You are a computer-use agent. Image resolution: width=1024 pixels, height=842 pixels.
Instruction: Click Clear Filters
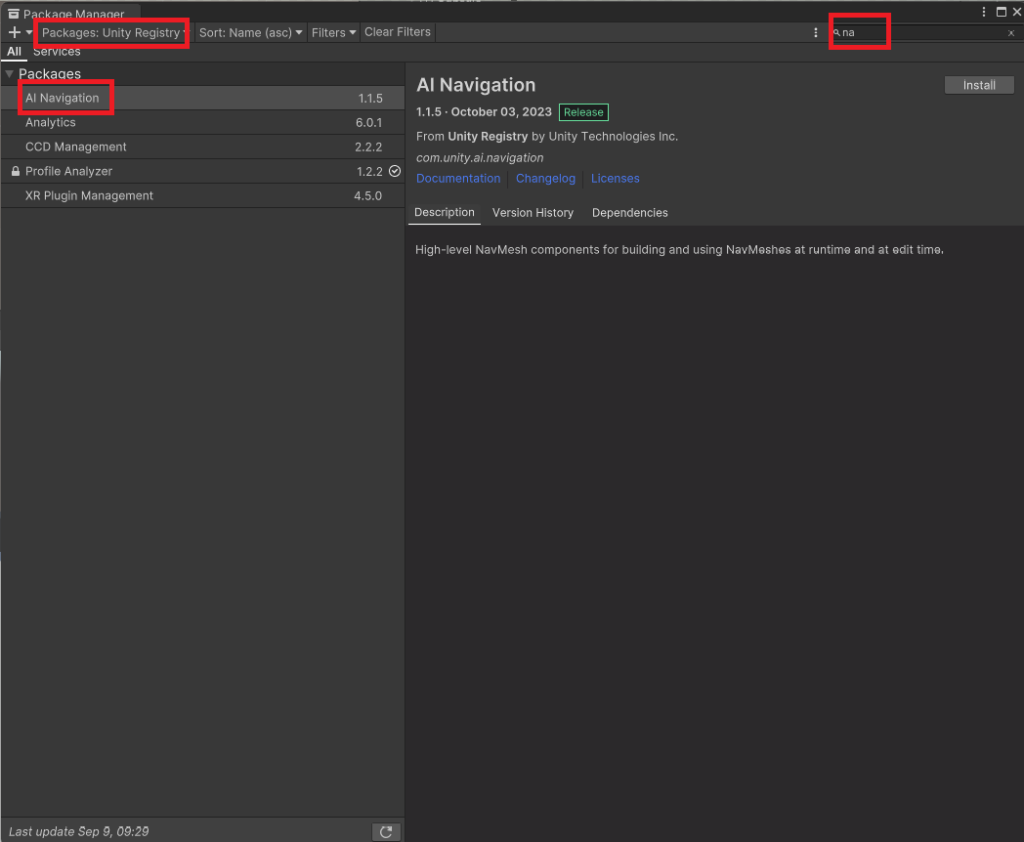point(397,32)
